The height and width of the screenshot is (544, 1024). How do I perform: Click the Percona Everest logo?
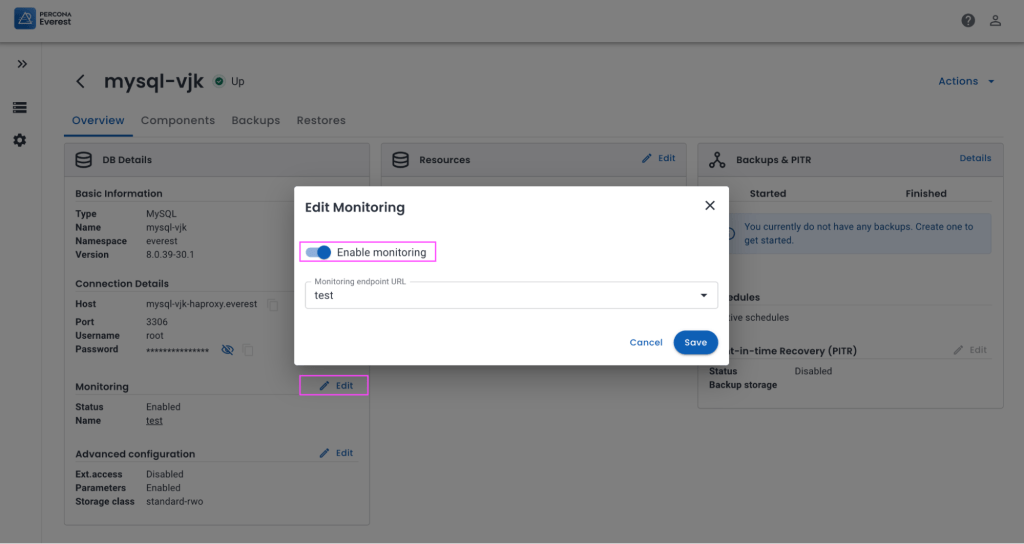(43, 18)
